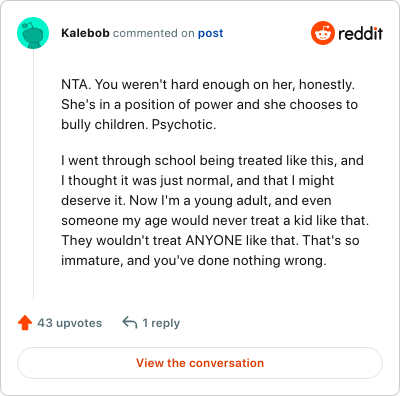Click the word "NTA." in the comment

pyautogui.click(x=76, y=84)
